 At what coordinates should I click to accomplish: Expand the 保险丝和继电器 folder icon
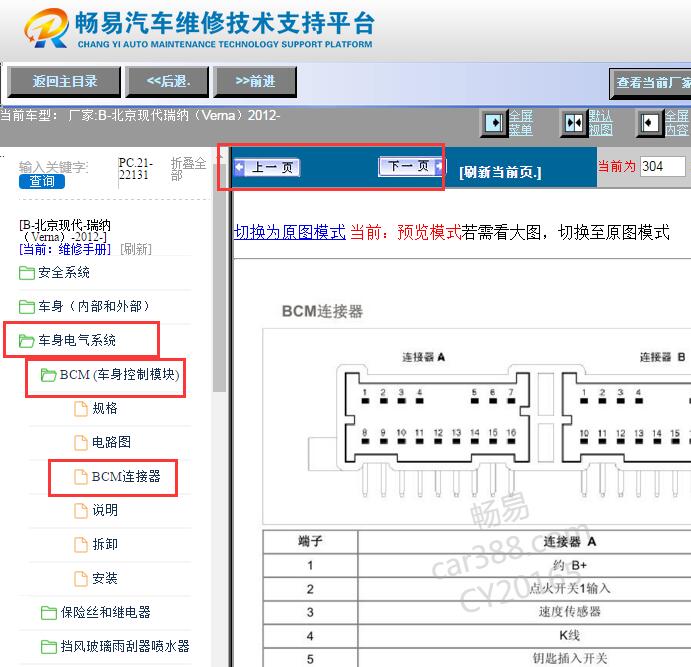point(48,612)
